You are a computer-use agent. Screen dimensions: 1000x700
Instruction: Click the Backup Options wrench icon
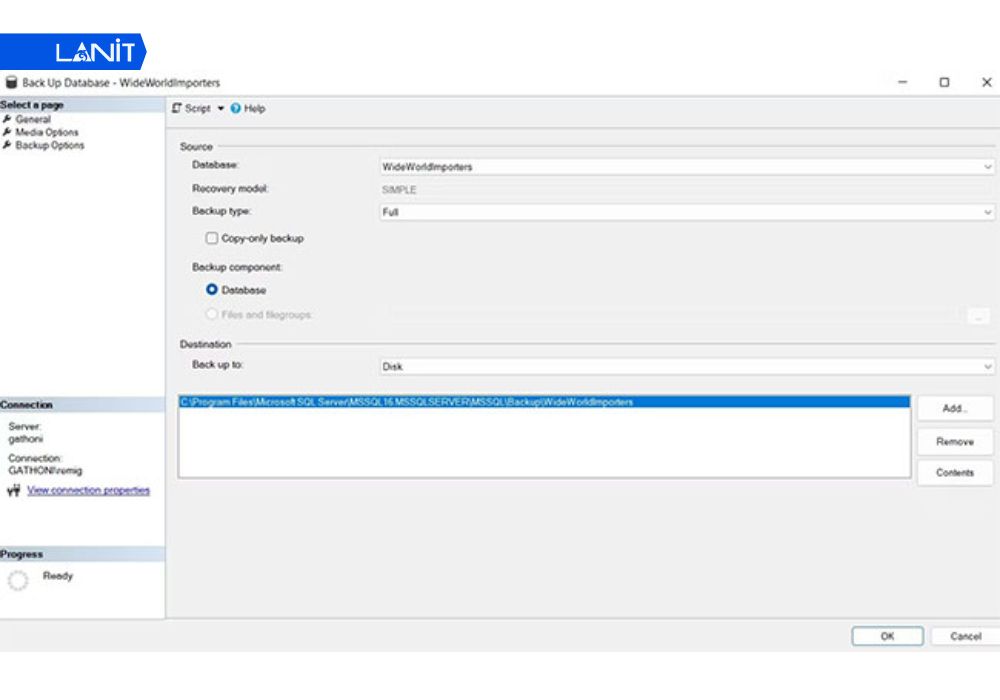click(x=8, y=145)
